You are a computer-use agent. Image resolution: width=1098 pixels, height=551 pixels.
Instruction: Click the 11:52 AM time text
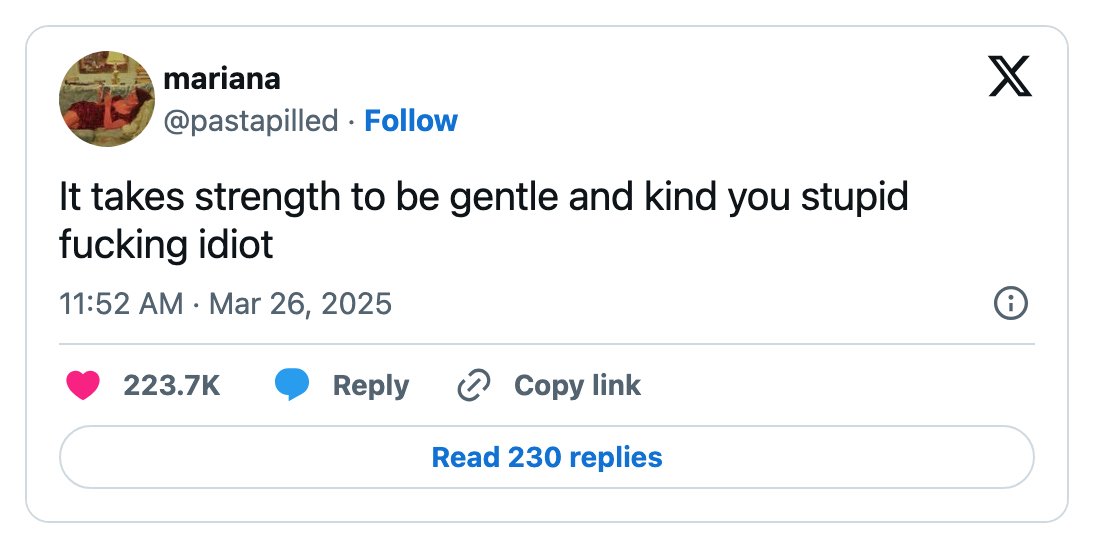tap(121, 304)
